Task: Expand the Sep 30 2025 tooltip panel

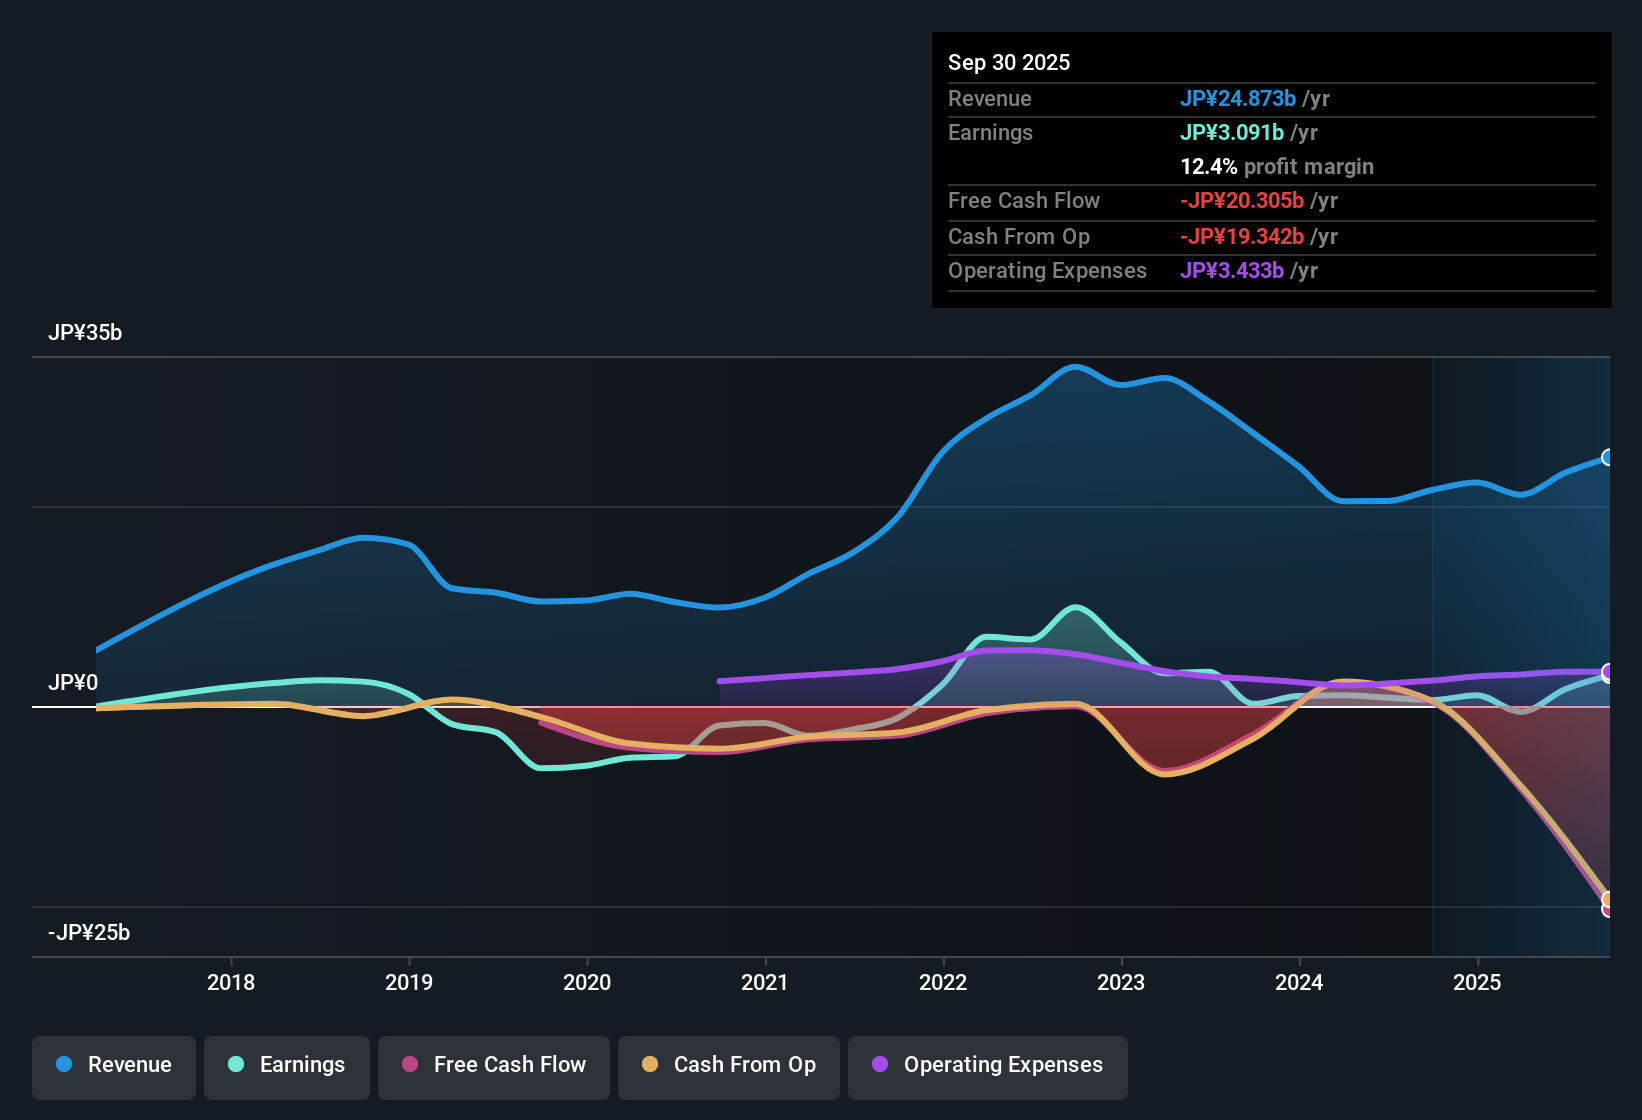Action: pyautogui.click(x=1009, y=62)
